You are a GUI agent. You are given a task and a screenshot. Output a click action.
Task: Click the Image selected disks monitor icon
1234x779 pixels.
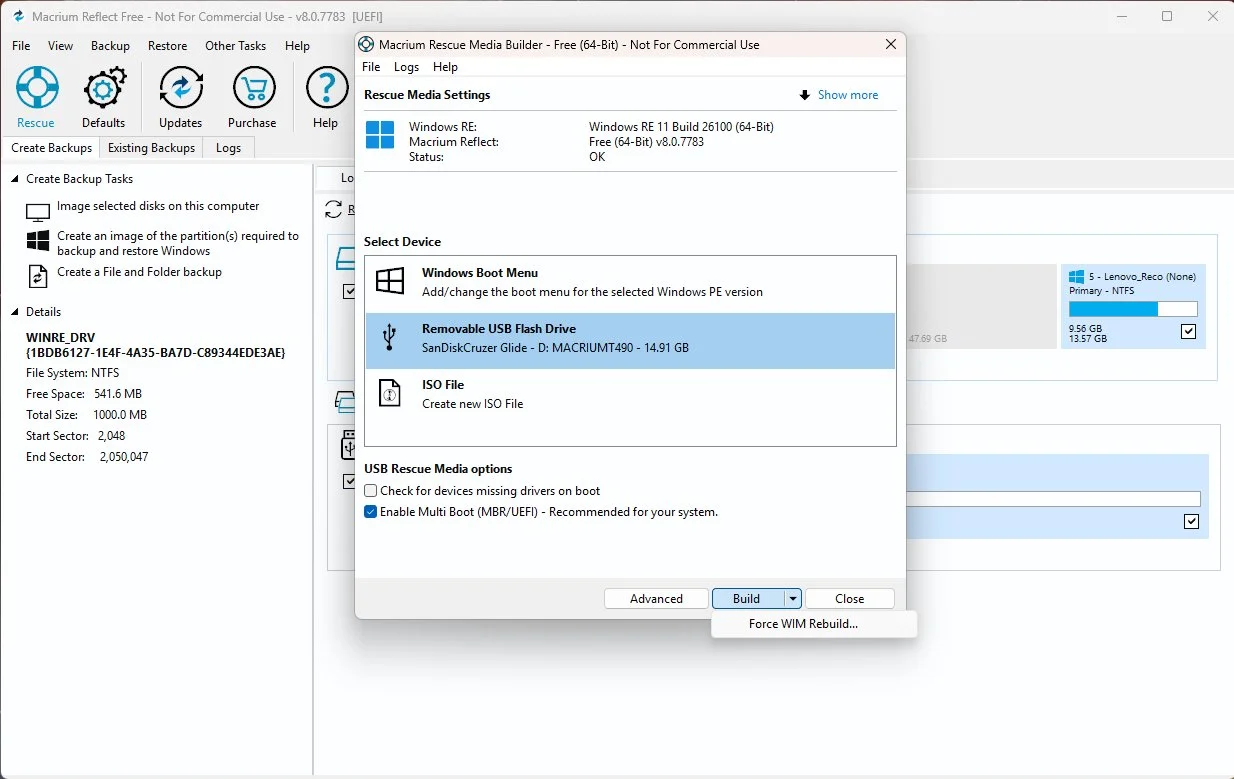(38, 212)
